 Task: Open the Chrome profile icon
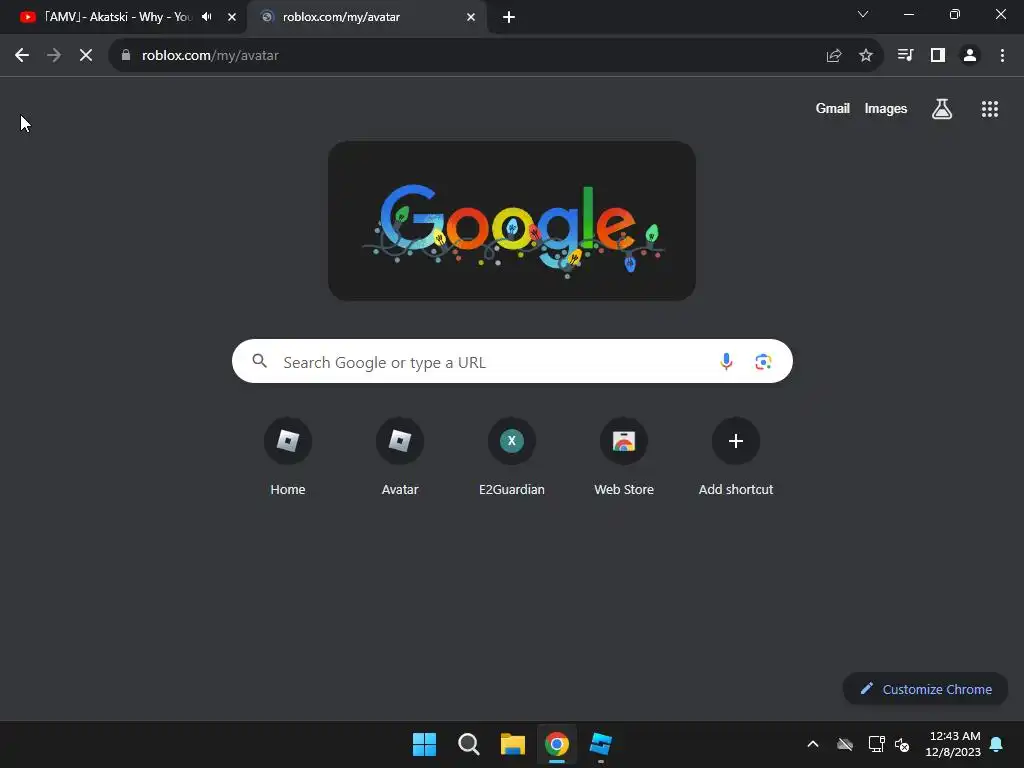(970, 56)
